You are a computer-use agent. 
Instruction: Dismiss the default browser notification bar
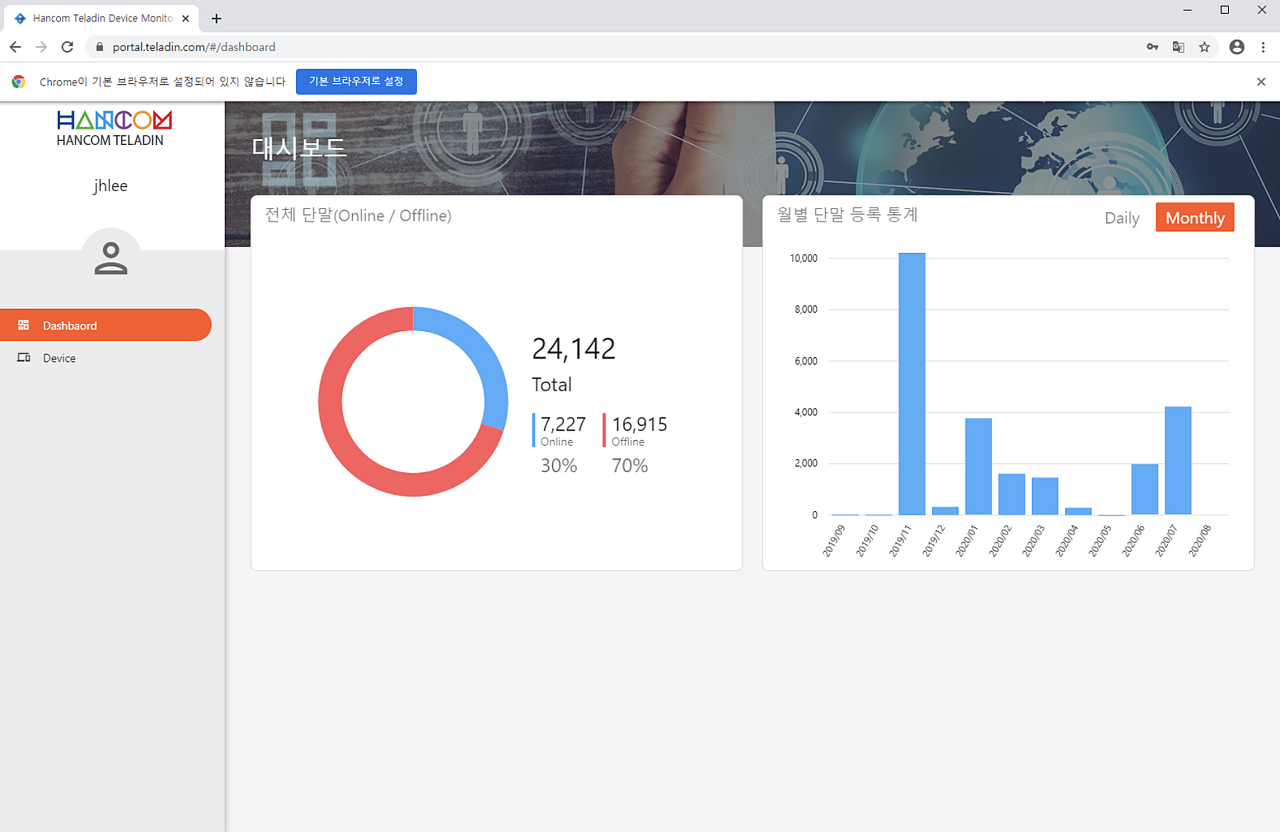click(1261, 82)
